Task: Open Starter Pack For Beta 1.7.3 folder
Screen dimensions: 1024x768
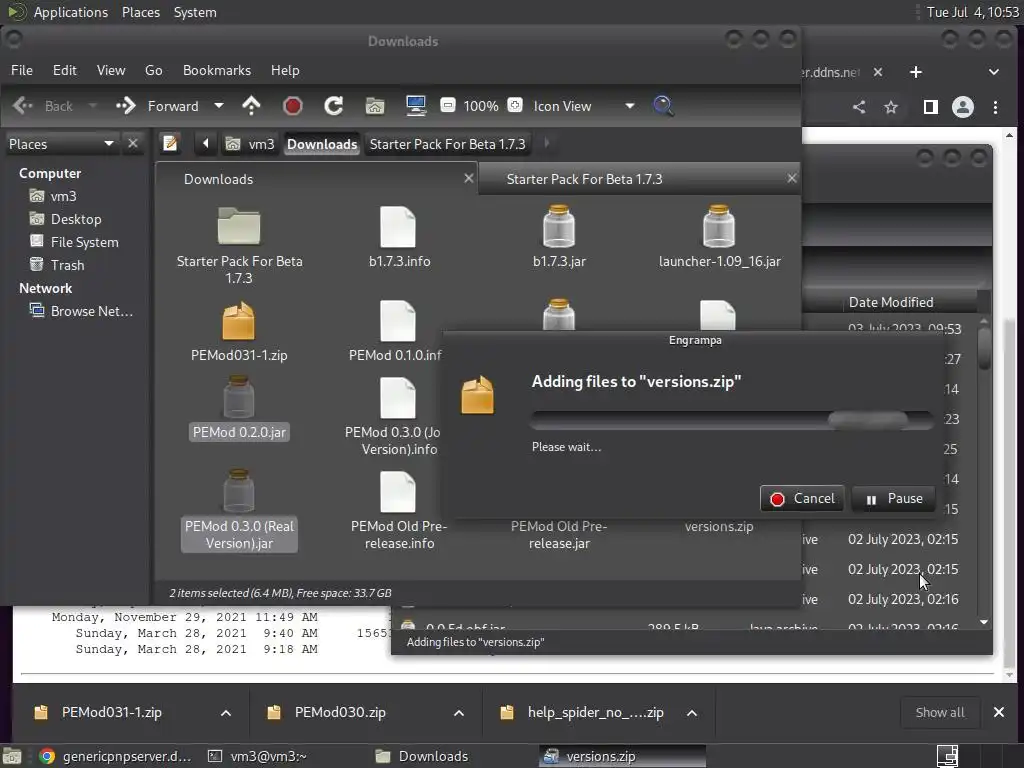Action: pos(239,246)
